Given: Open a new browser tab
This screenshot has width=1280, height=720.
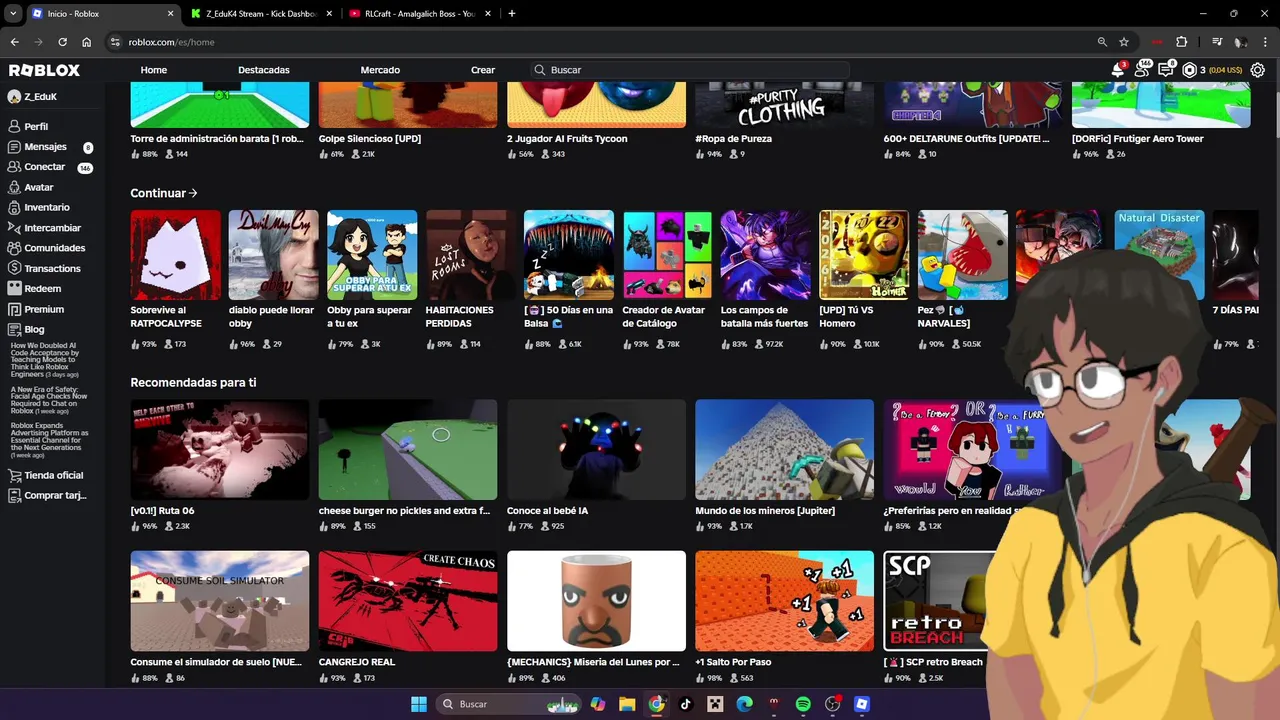Looking at the screenshot, I should [512, 14].
